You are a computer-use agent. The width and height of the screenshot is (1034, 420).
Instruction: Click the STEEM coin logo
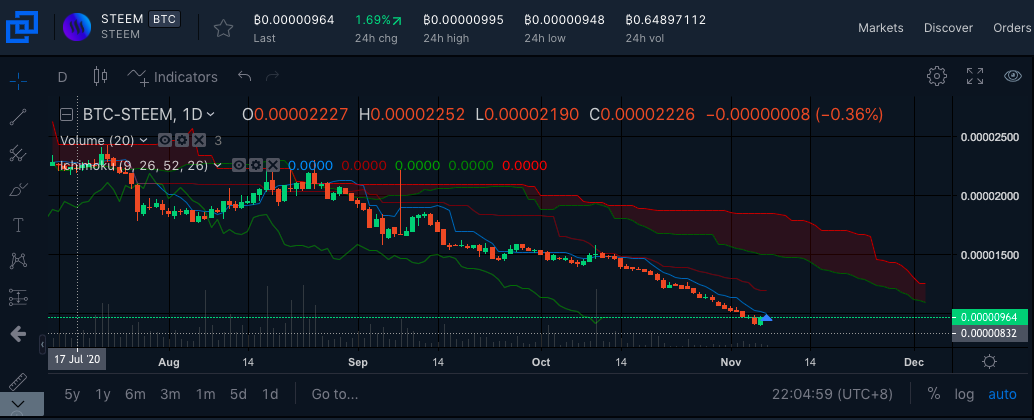[76, 27]
